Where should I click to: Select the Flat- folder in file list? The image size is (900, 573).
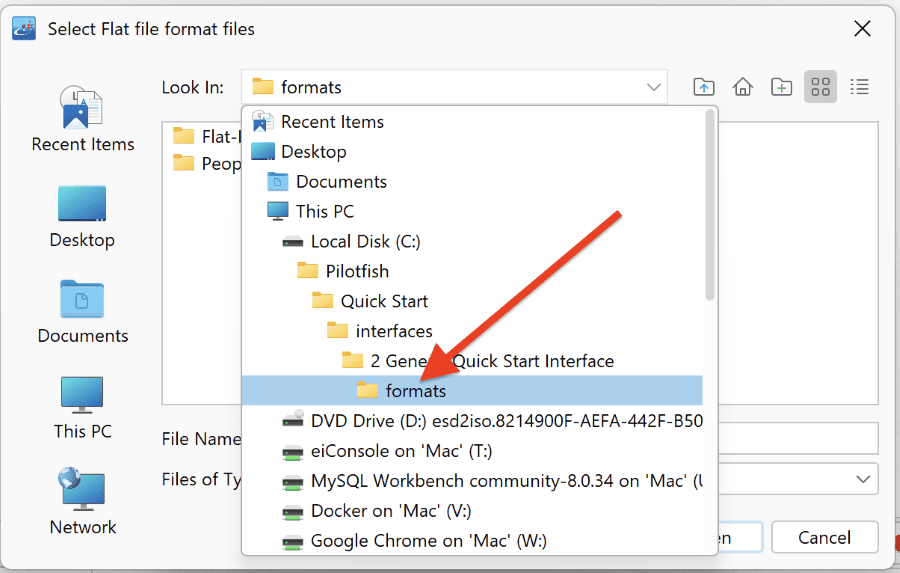click(207, 137)
